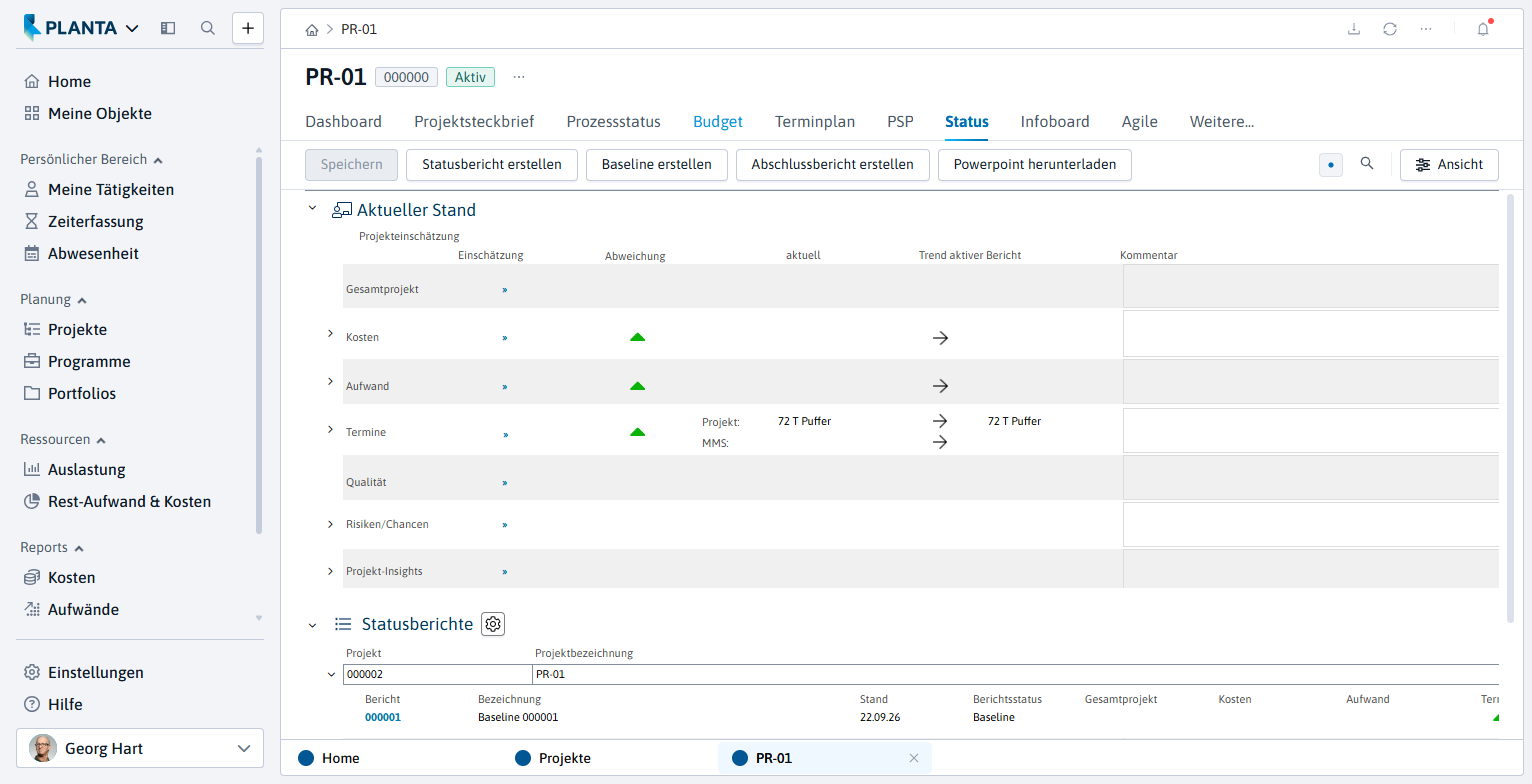Click Kosten trend arrow icon
This screenshot has height=784, width=1532.
point(940,338)
